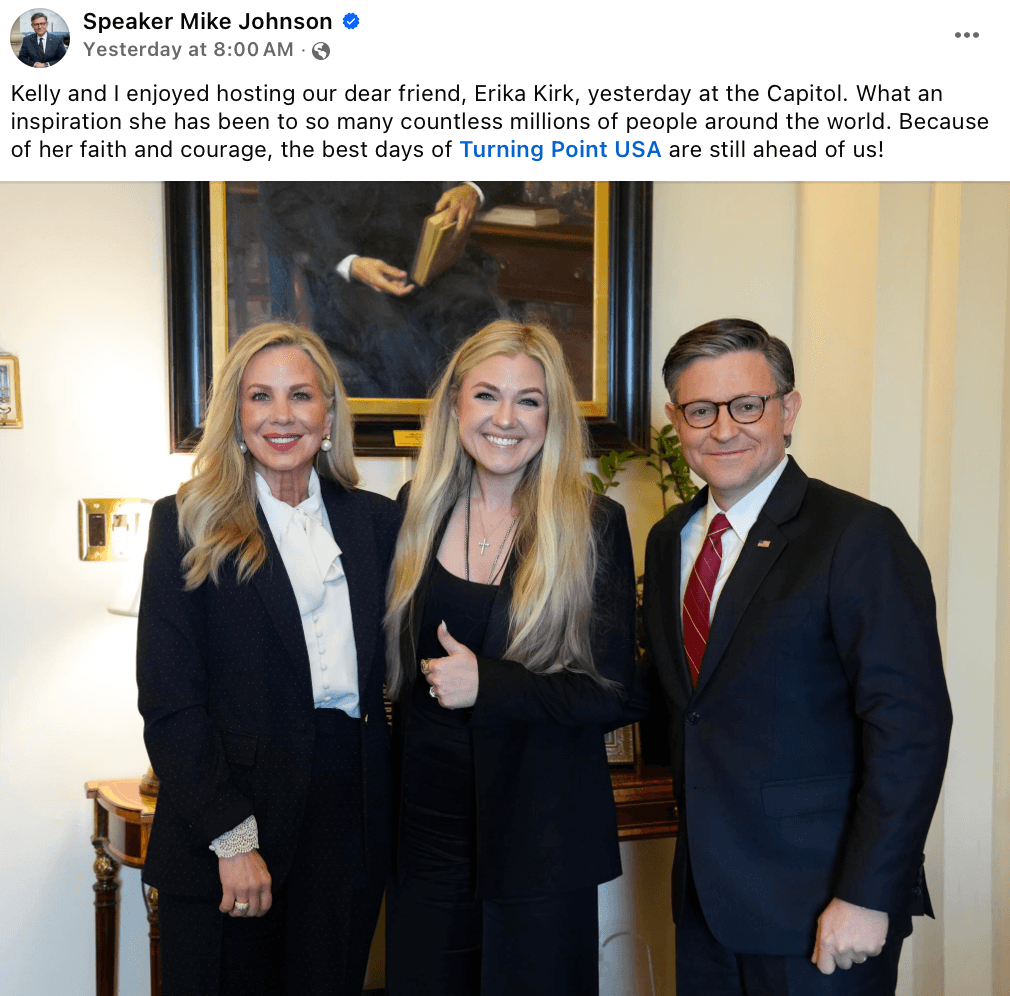Click the cross necklace in the photo
The width and height of the screenshot is (1010, 996).
484,546
